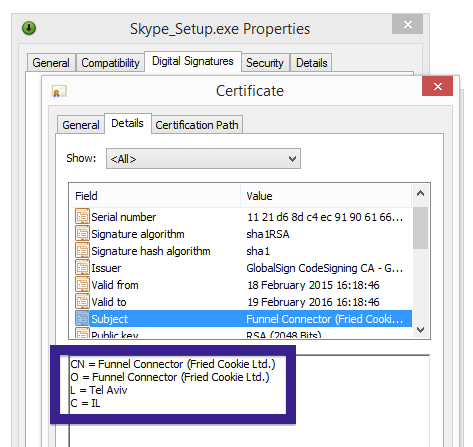Image resolution: width=473 pixels, height=447 pixels.
Task: Click the O = Funnel Connector line
Action: click(x=170, y=377)
